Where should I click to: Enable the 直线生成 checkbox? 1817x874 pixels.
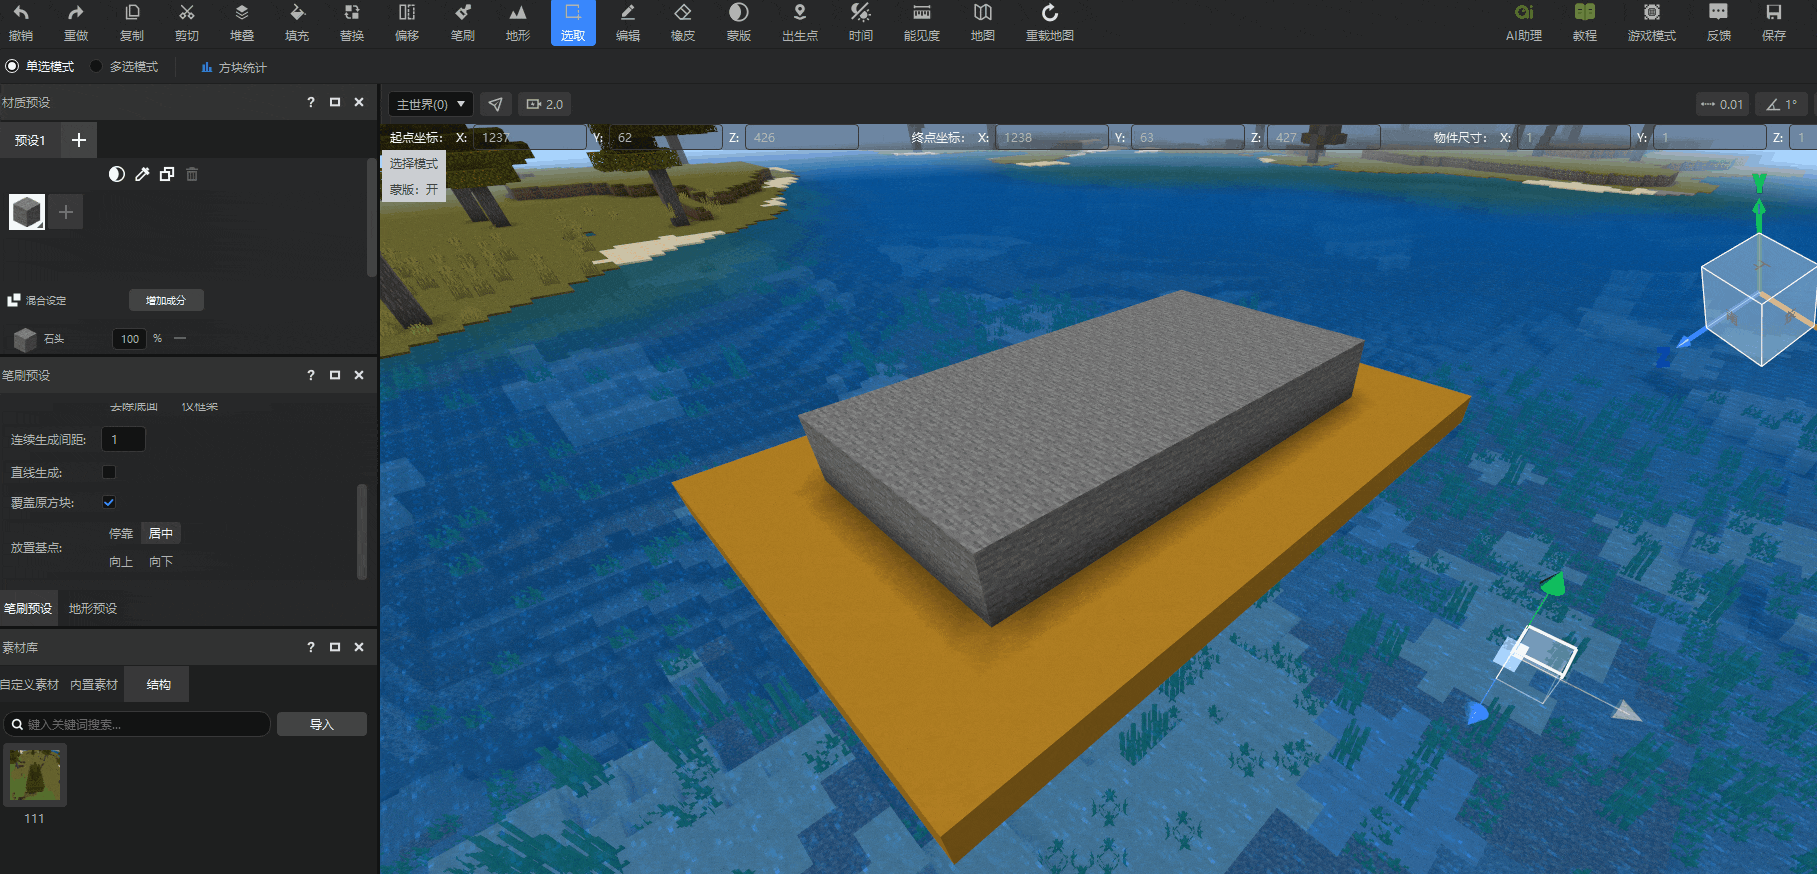click(x=109, y=472)
